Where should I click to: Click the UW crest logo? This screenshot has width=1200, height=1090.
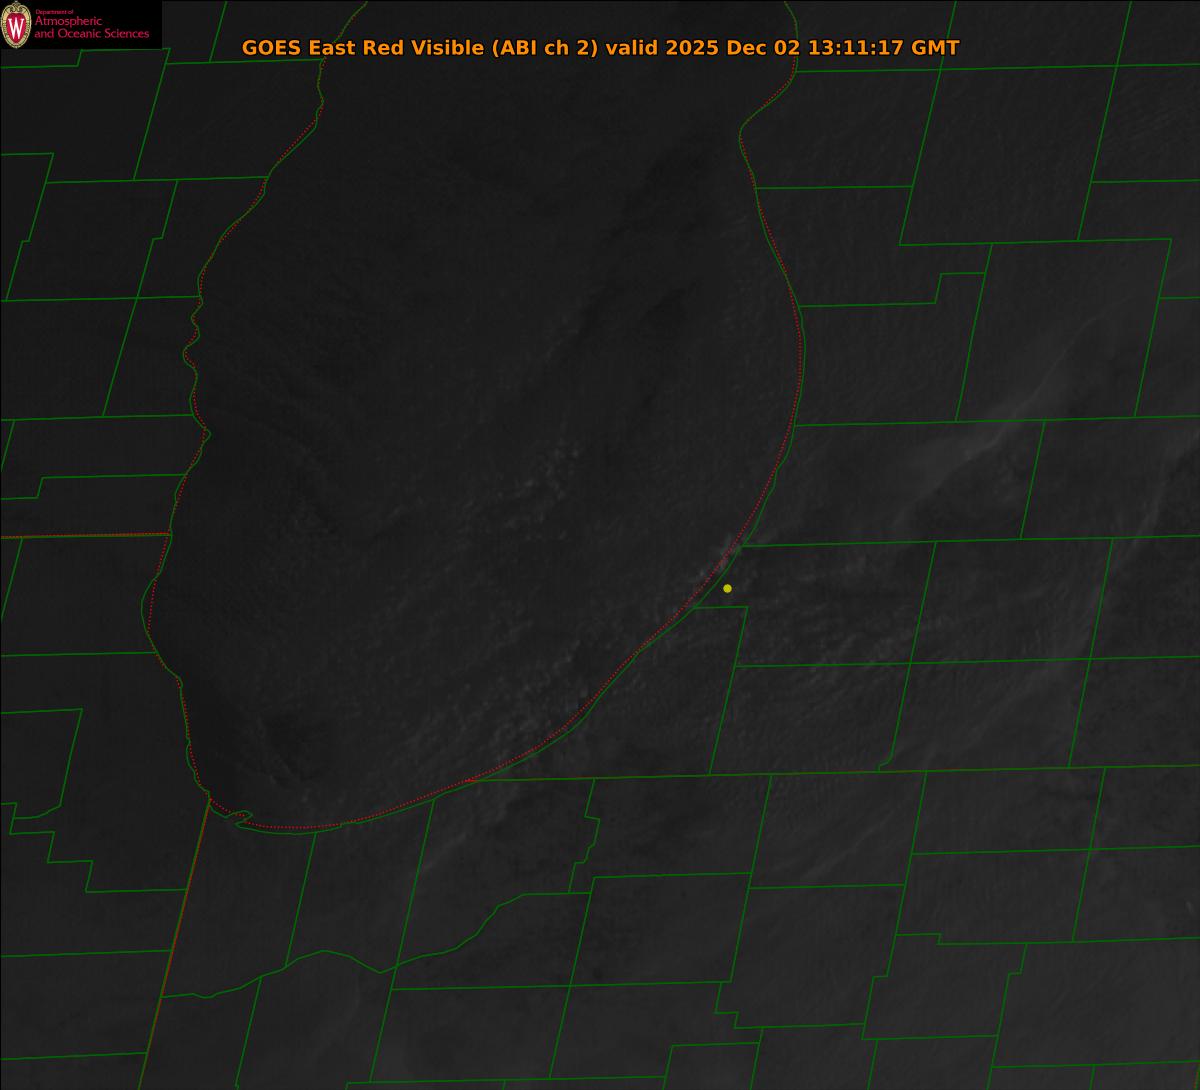16,25
